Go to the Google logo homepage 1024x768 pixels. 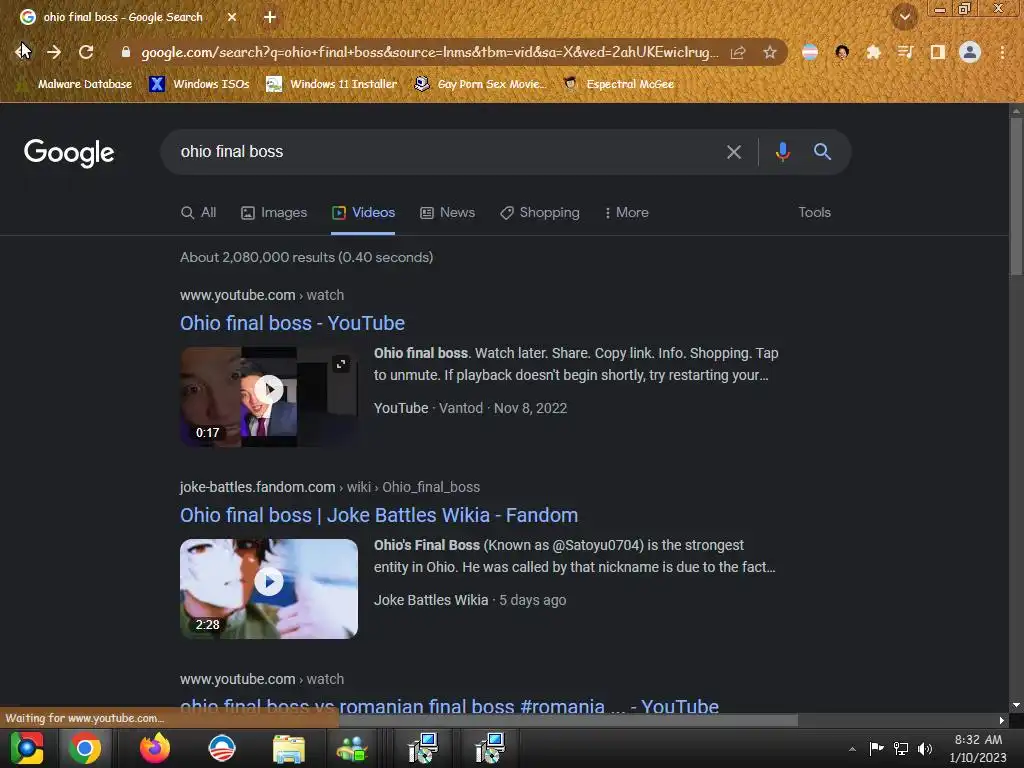pos(69,153)
